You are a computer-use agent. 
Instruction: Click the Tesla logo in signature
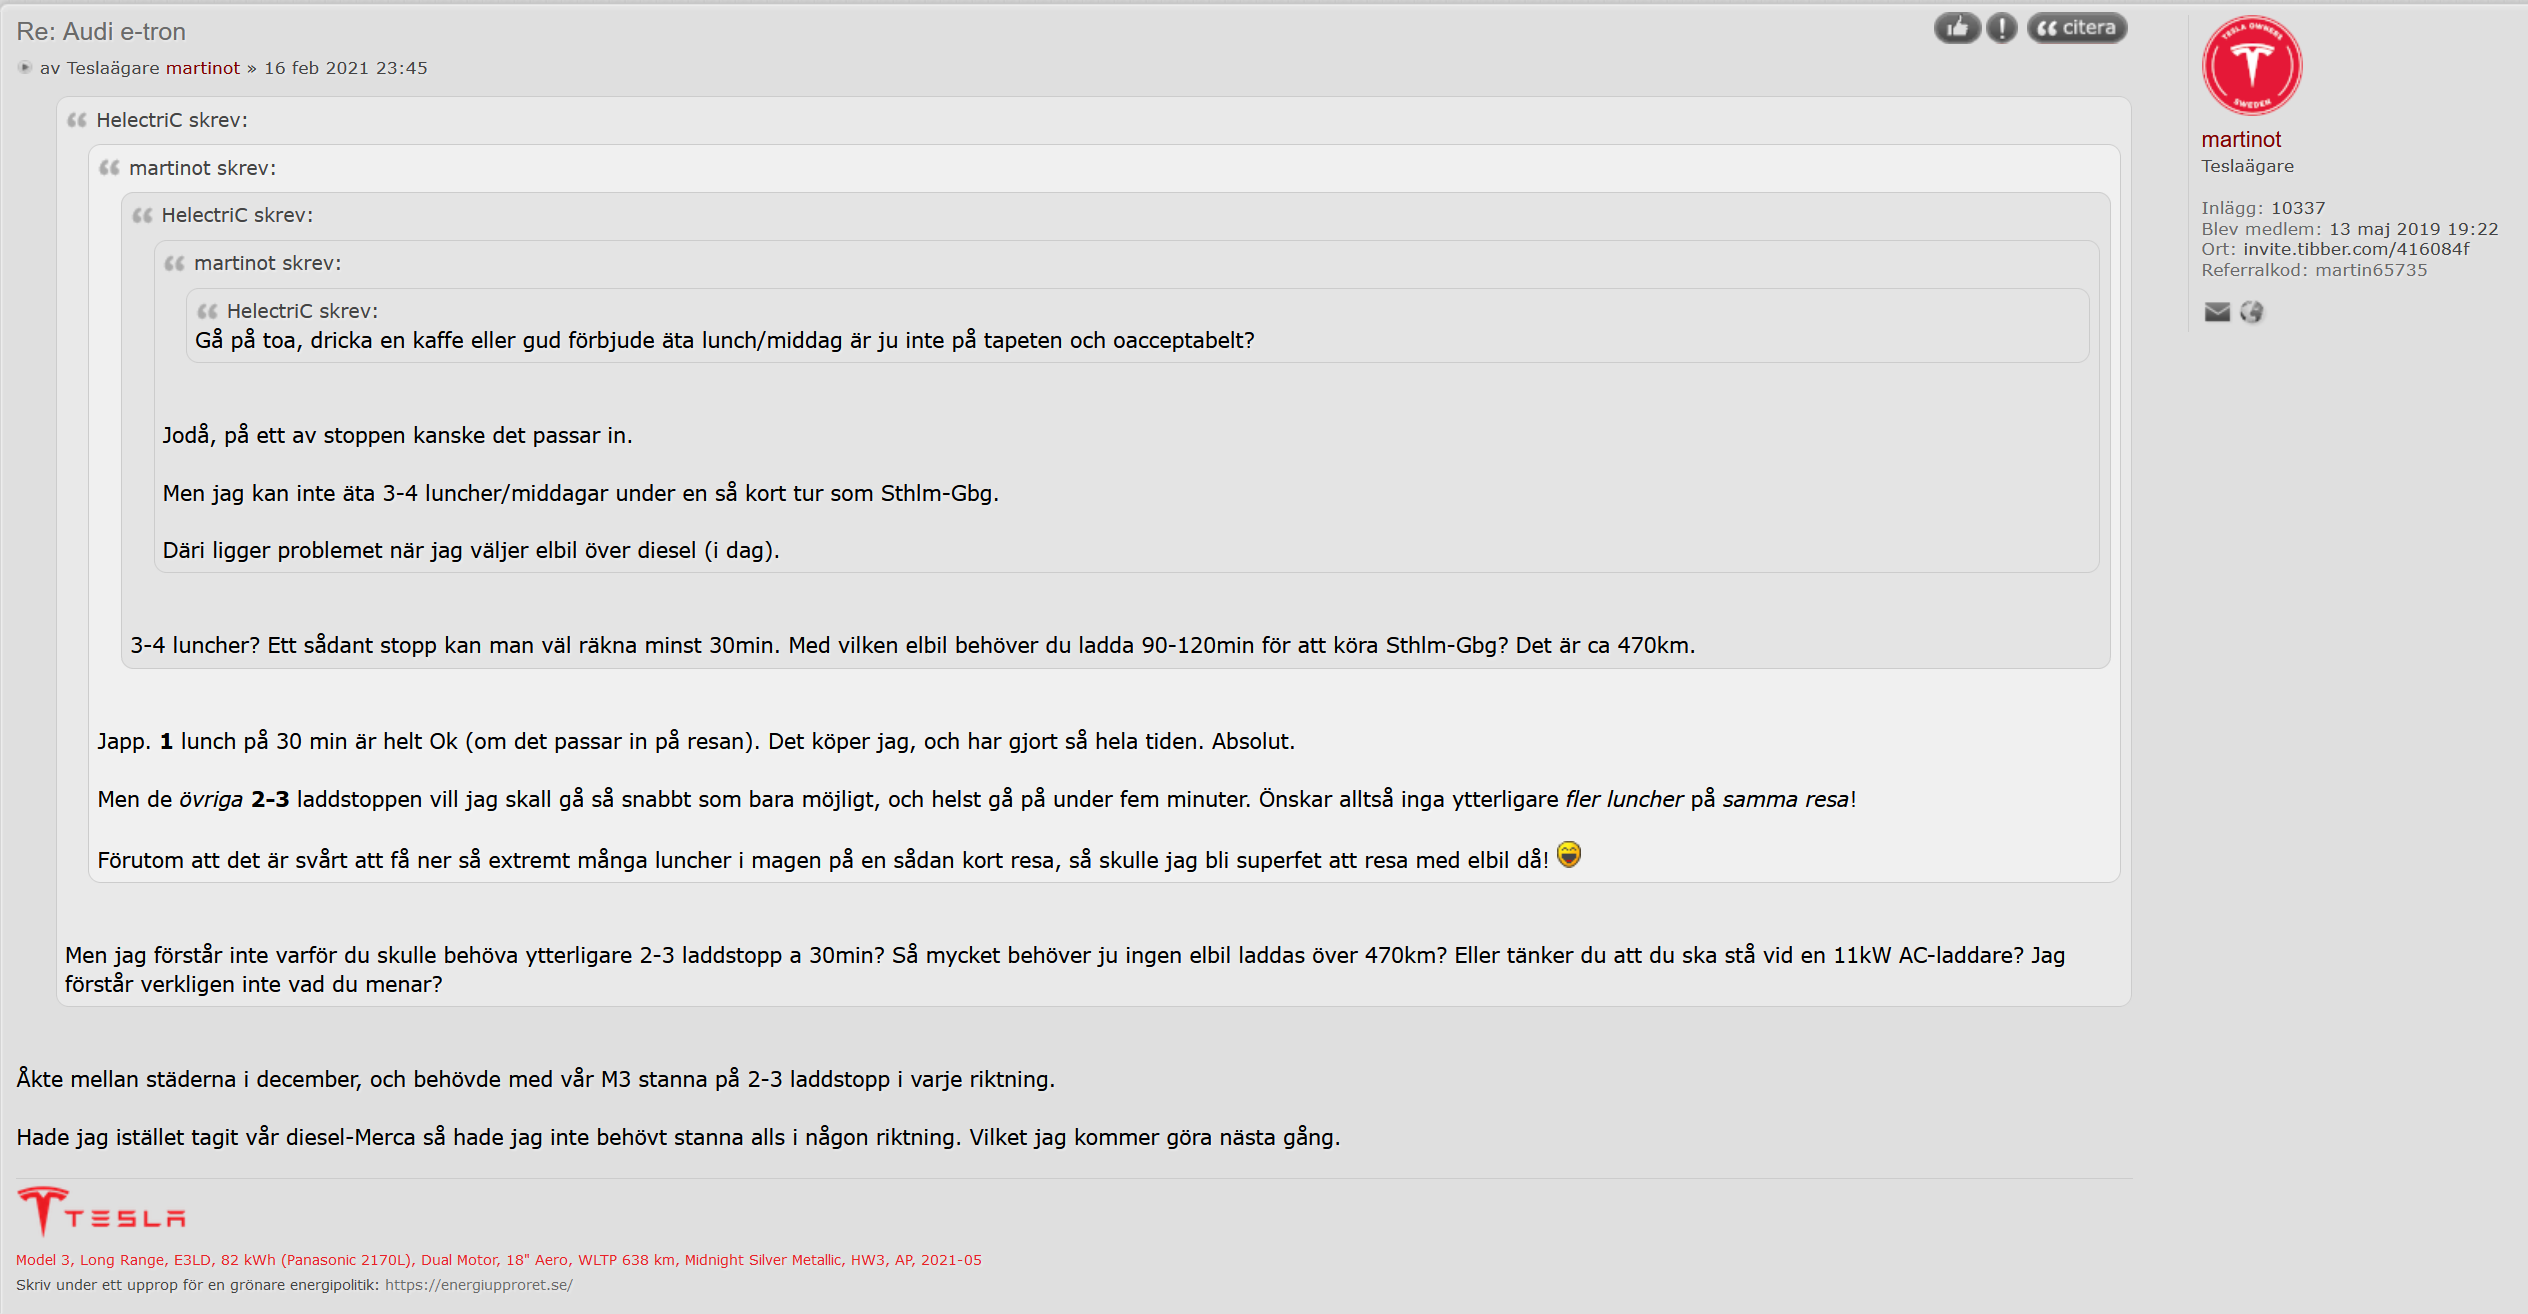101,1211
